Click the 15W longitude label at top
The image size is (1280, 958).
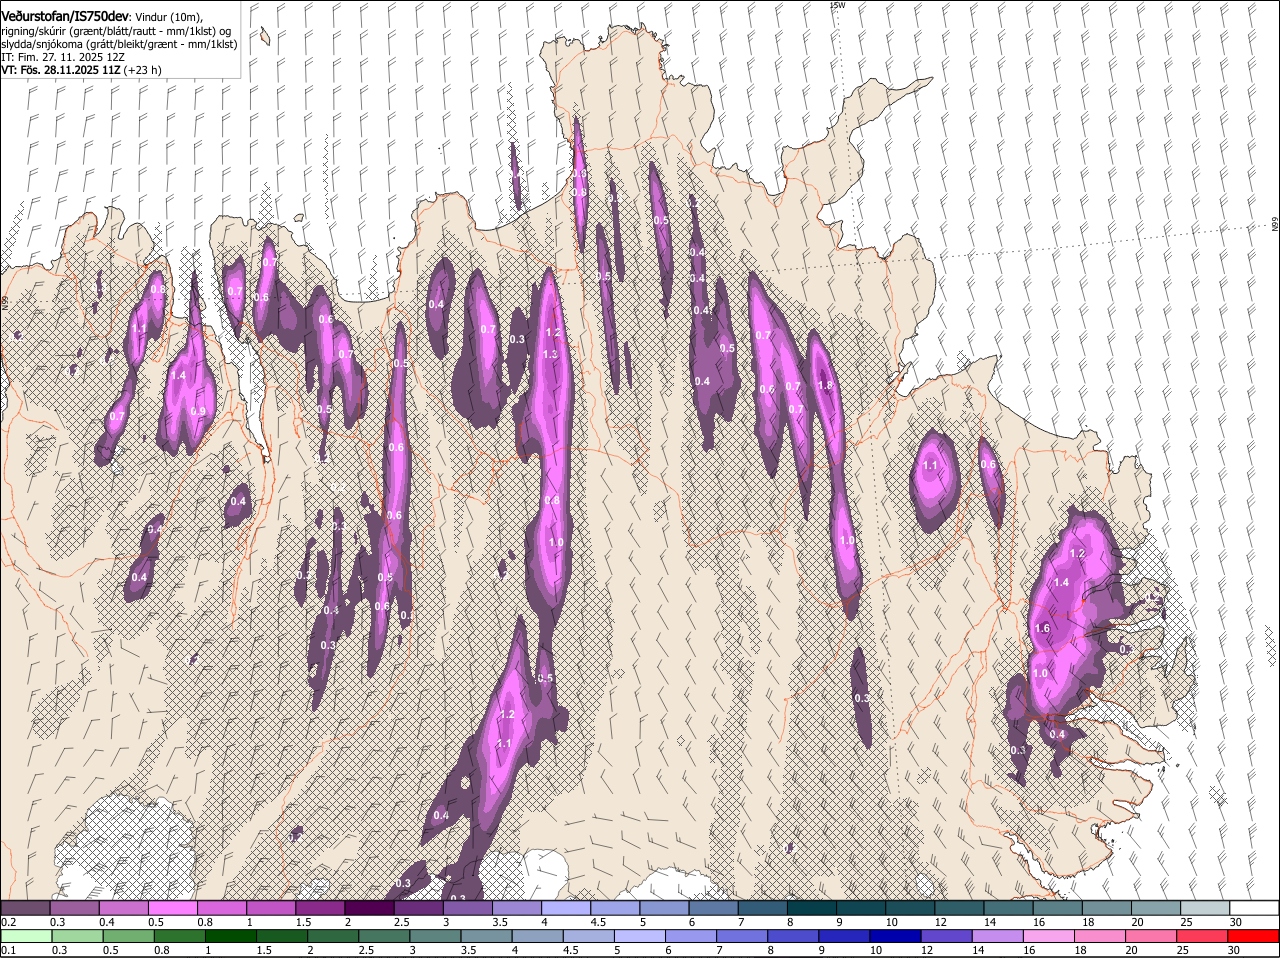(838, 5)
